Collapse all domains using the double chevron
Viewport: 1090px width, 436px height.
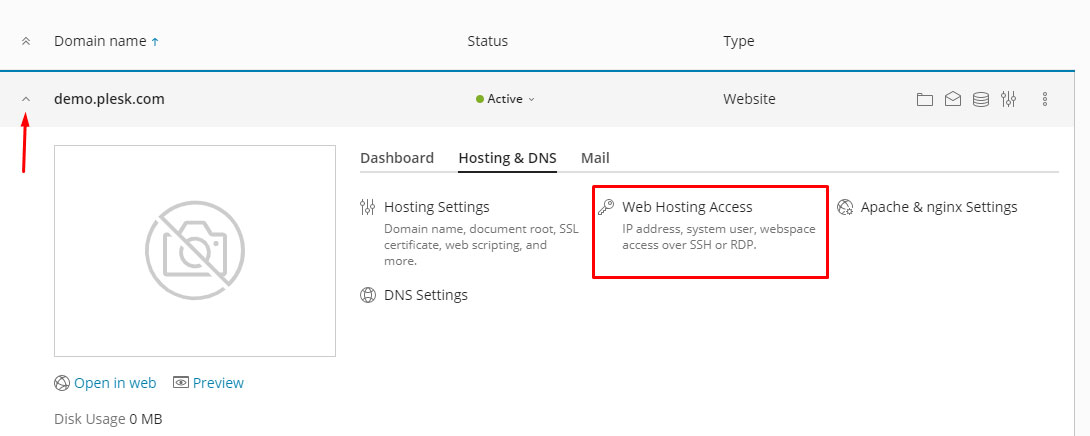point(26,41)
